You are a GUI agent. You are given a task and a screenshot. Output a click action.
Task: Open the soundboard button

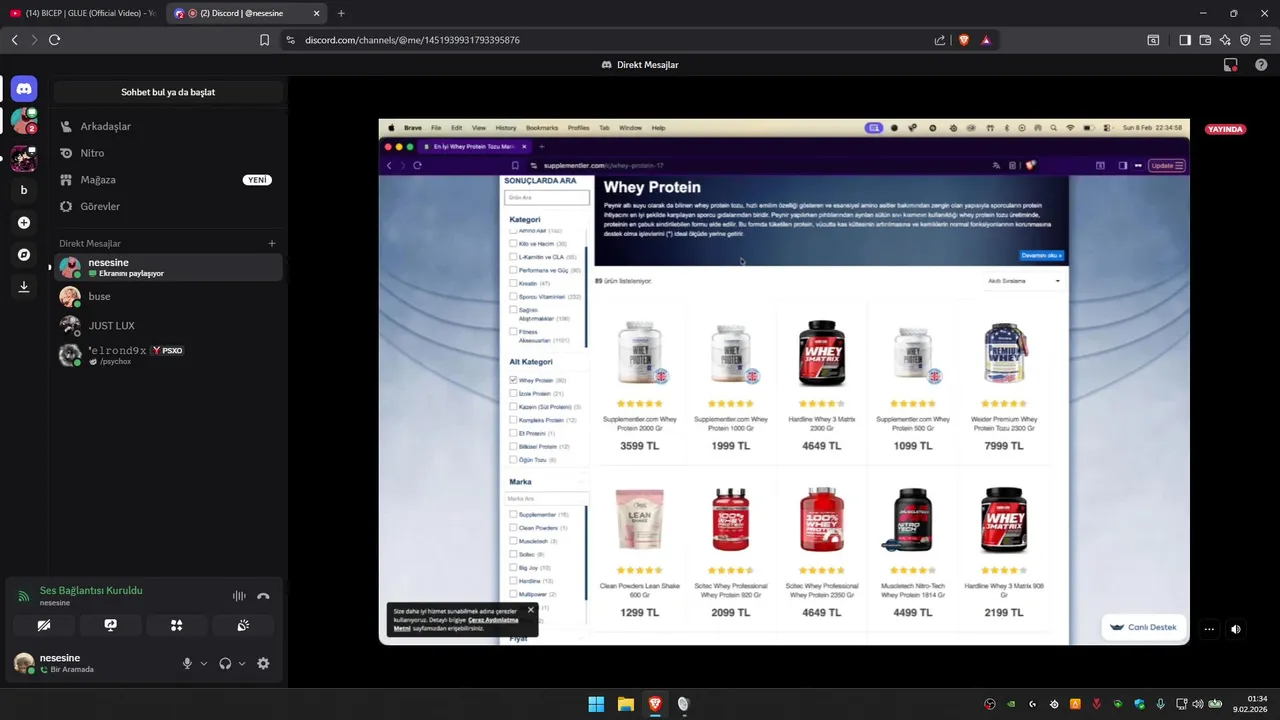243,625
